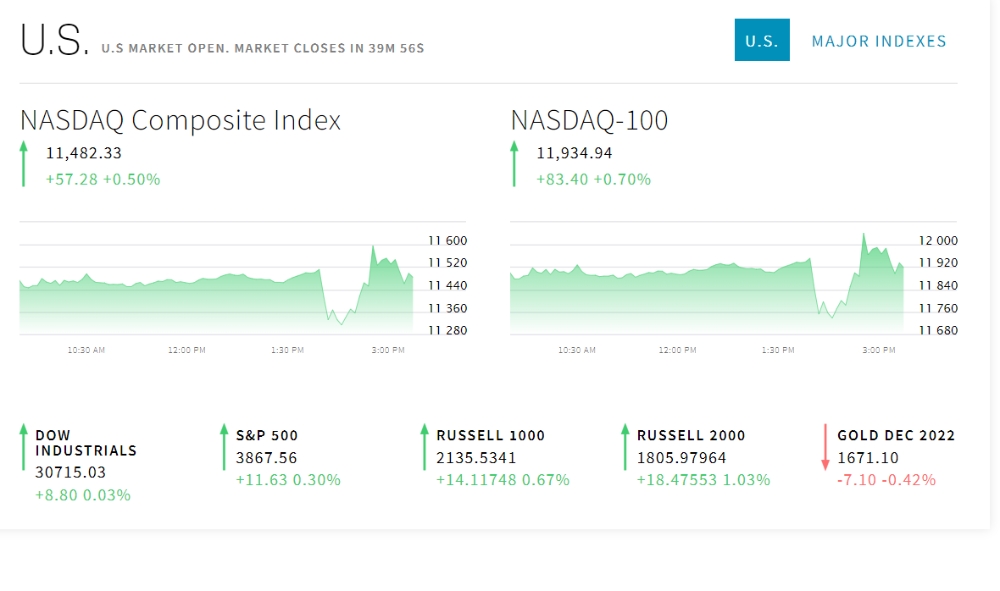Open the Russell 1000 quote

pos(490,435)
